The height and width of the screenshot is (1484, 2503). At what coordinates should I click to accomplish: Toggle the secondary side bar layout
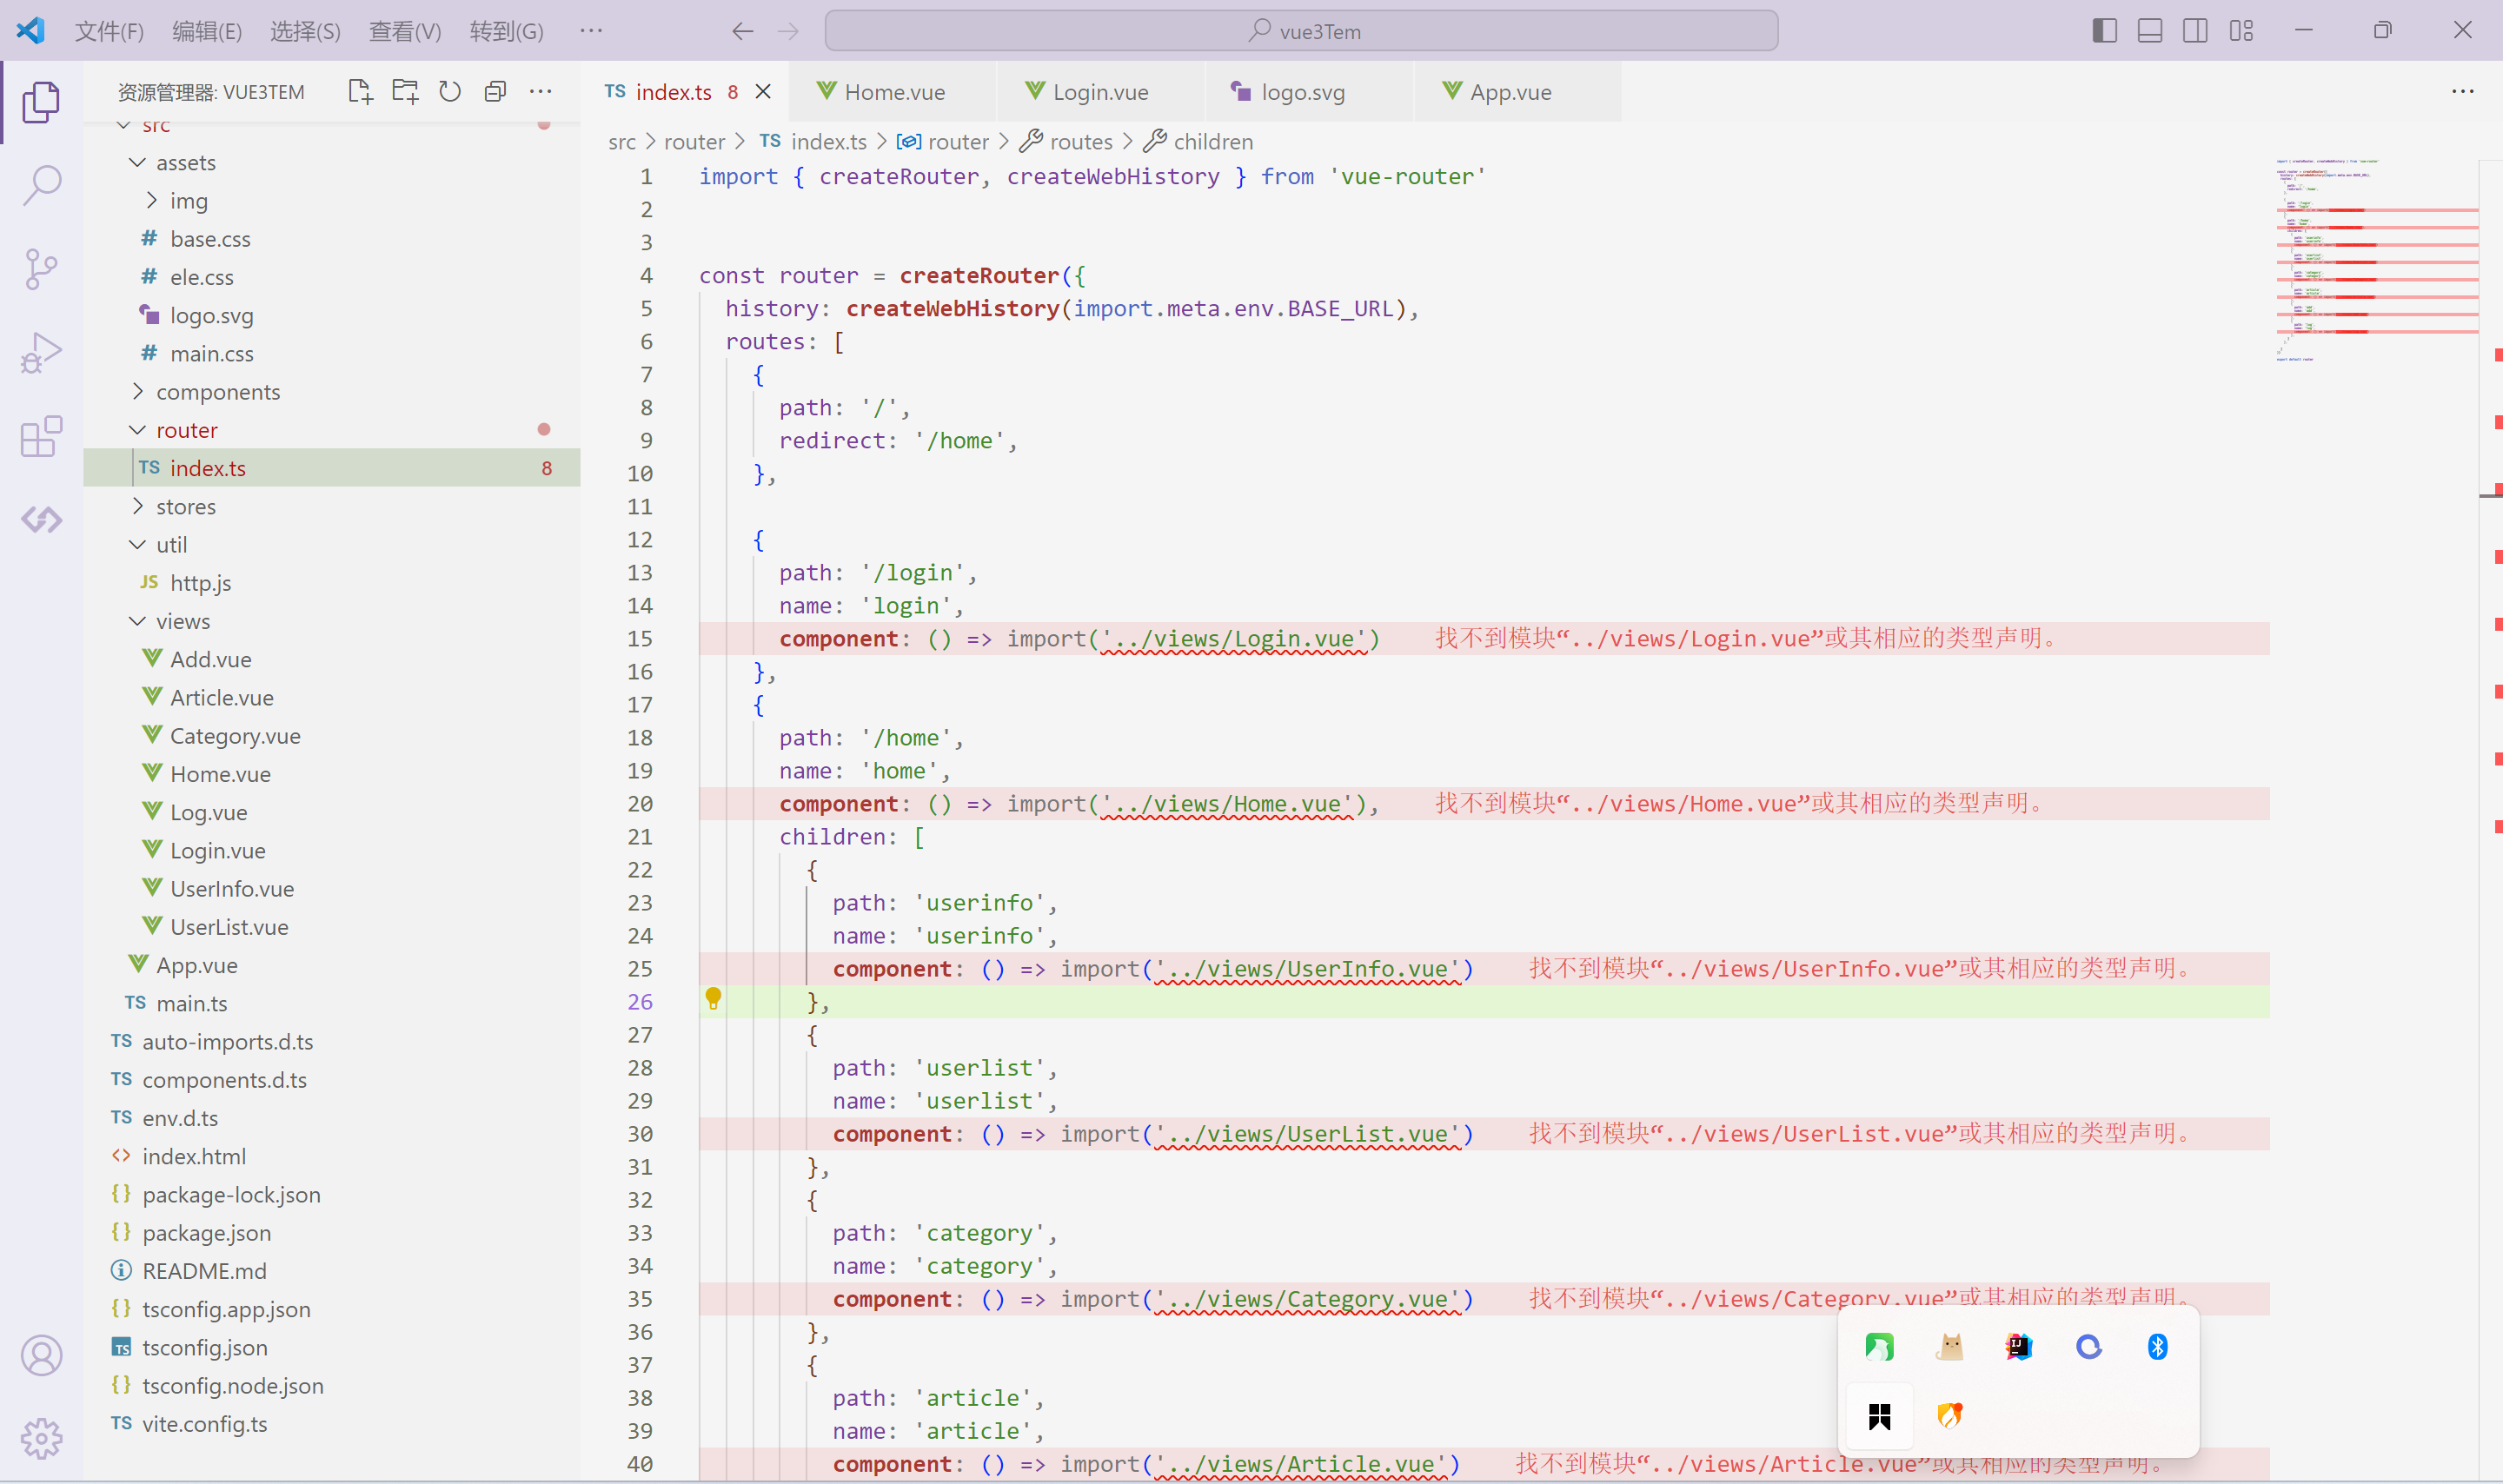2195,31
